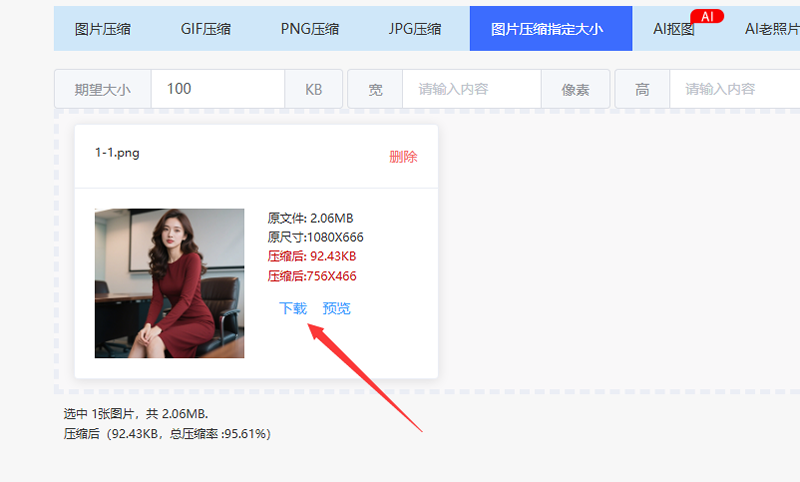Click the woman in red dress thumbnail
This screenshot has width=800, height=482.
169,283
